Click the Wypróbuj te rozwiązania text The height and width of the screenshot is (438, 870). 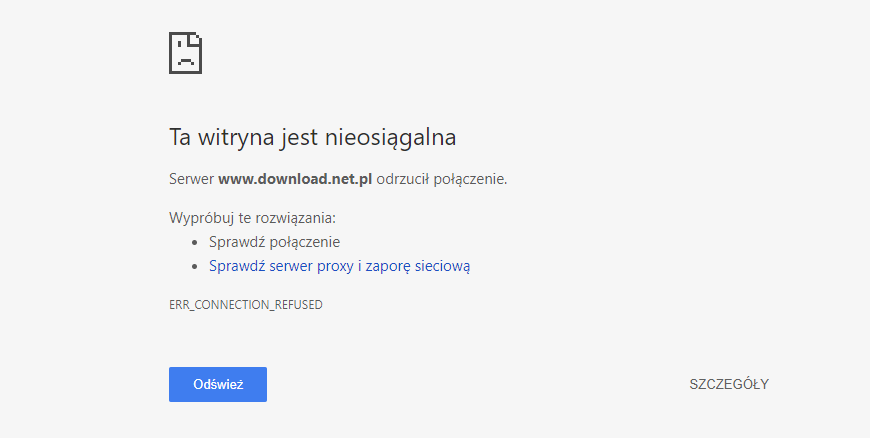[x=252, y=218]
